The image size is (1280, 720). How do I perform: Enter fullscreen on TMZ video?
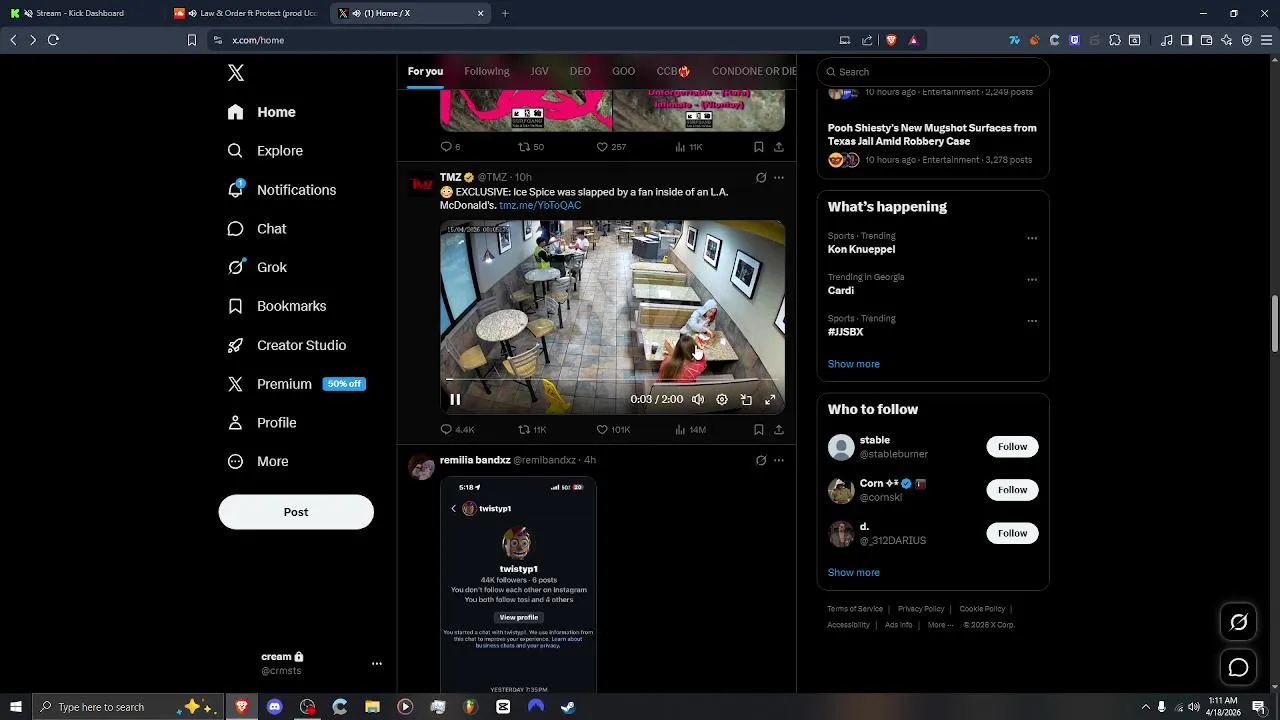tap(770, 400)
